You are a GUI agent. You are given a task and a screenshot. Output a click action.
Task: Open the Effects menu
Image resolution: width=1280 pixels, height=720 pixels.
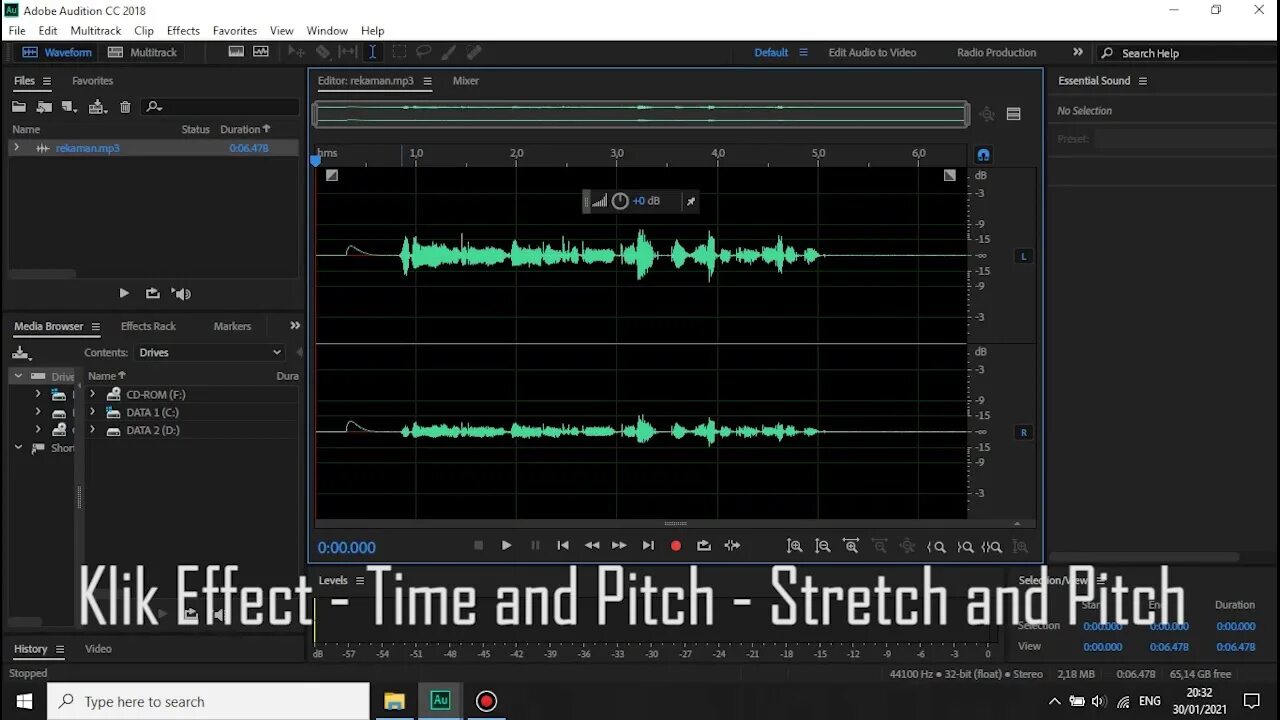click(183, 31)
